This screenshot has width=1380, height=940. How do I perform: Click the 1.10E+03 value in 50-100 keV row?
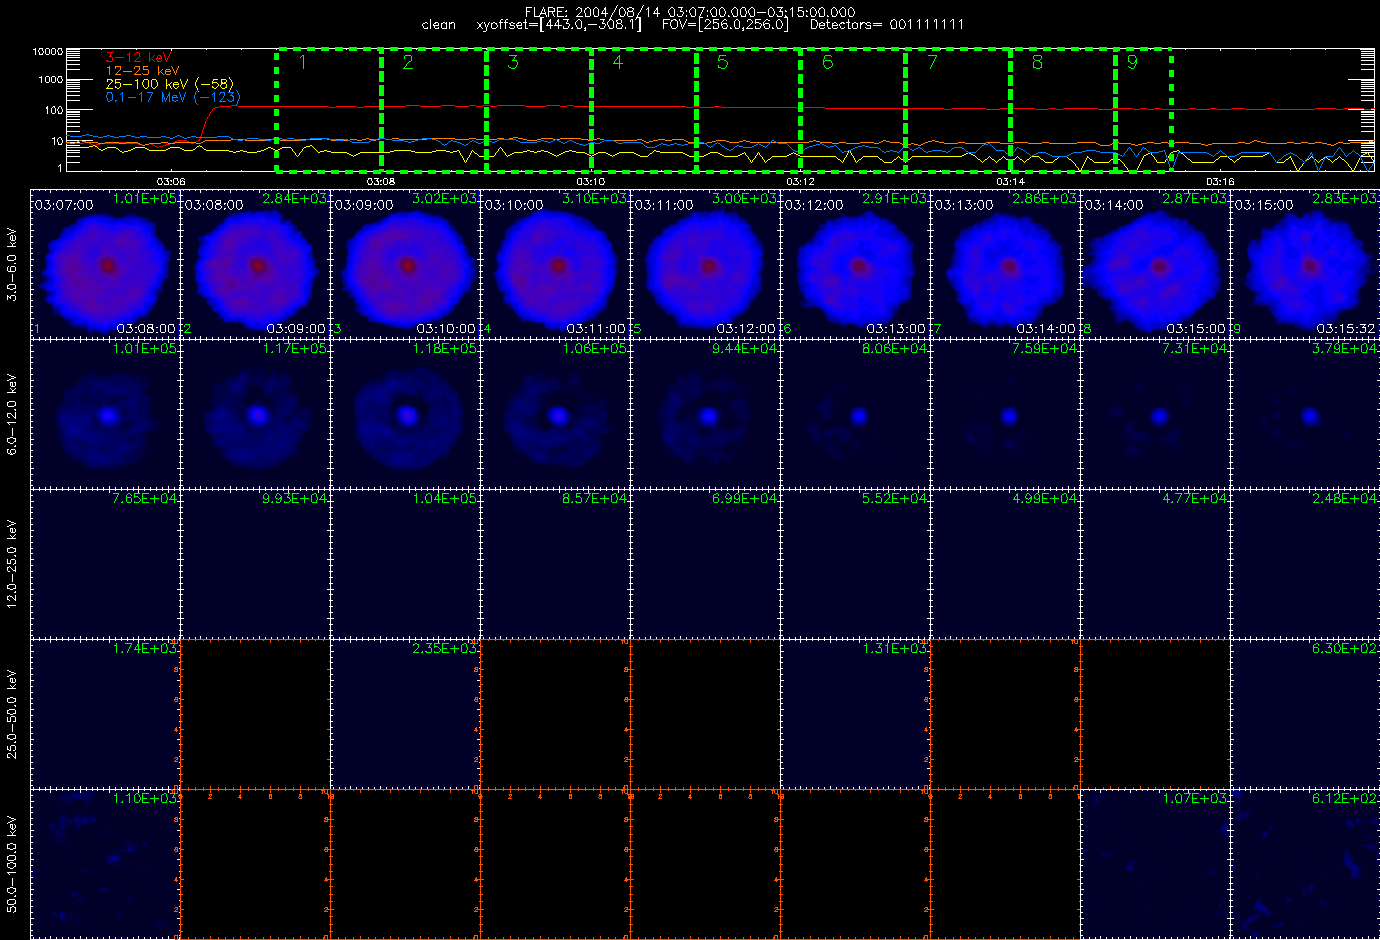pos(144,799)
